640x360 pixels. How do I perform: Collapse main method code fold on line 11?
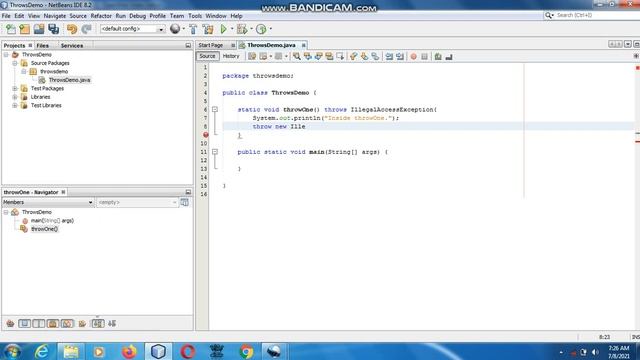pyautogui.click(x=215, y=152)
